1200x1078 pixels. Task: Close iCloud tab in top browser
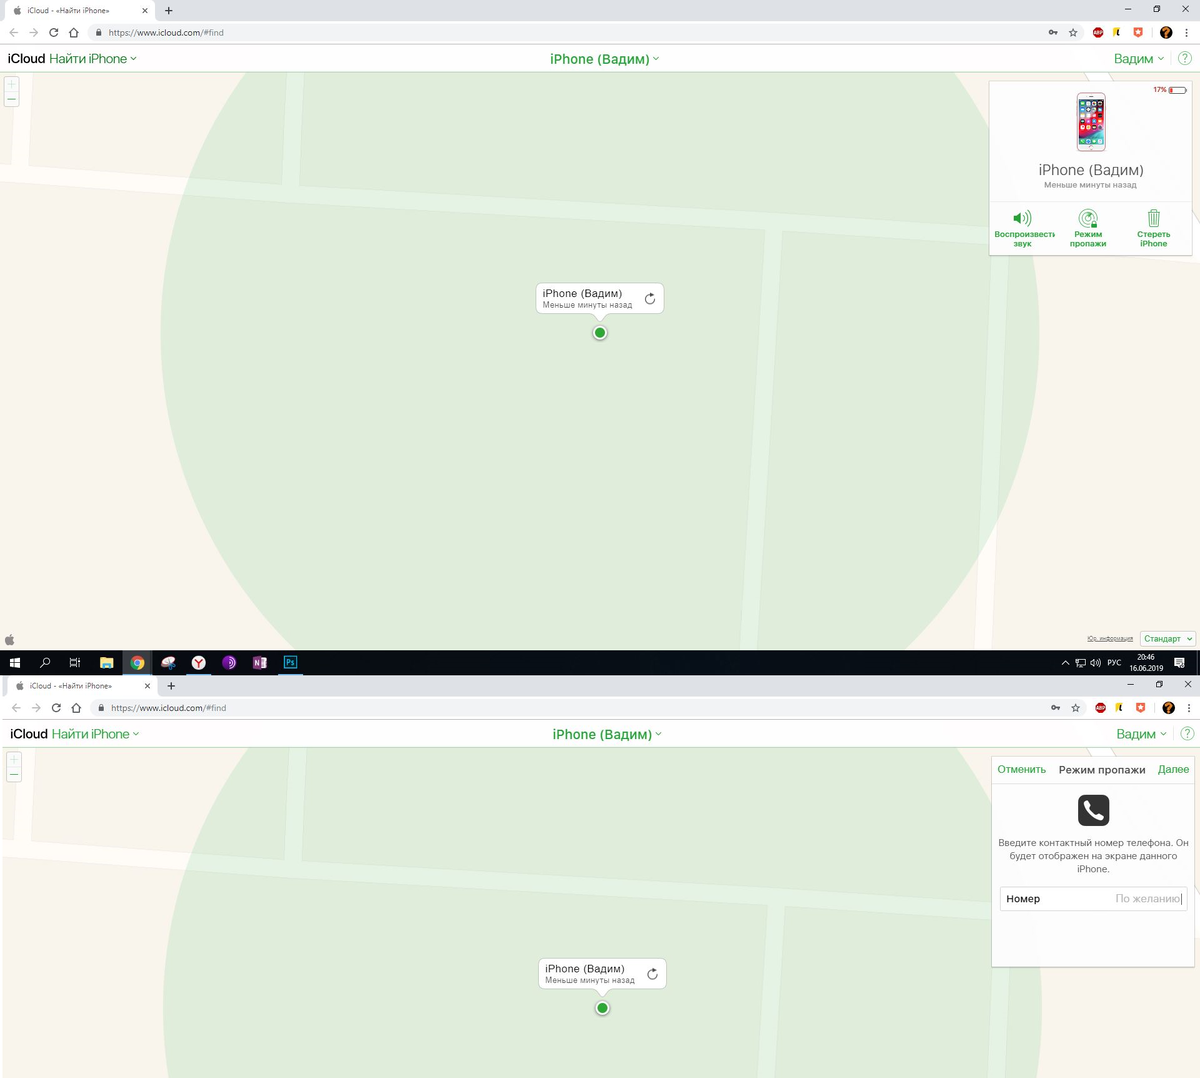tap(146, 10)
